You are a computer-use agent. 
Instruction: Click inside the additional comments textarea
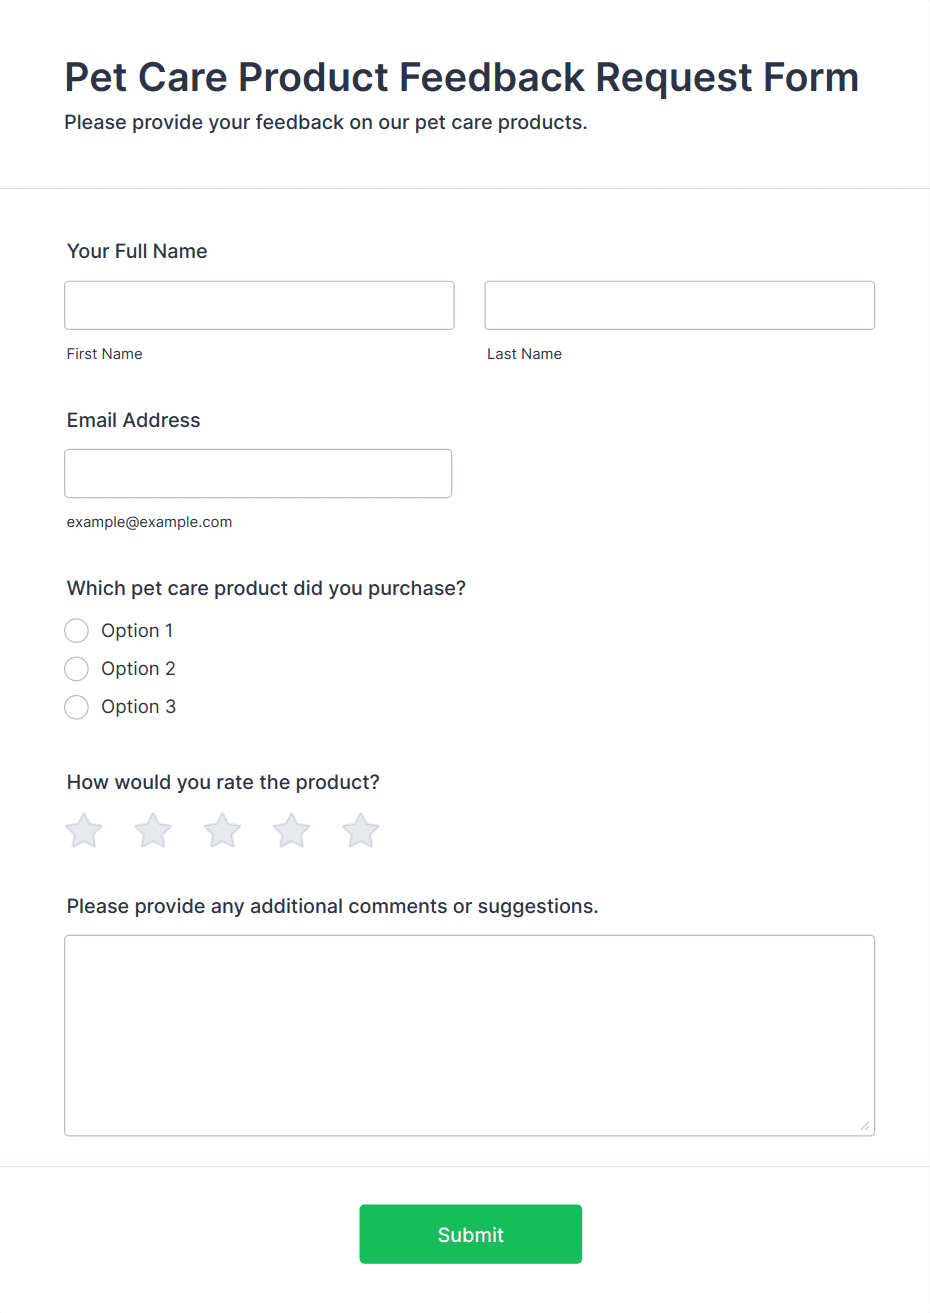(x=469, y=1035)
